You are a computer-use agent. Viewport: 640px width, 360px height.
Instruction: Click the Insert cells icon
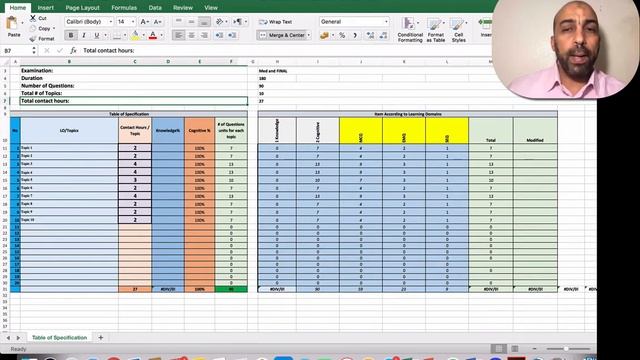485,23
